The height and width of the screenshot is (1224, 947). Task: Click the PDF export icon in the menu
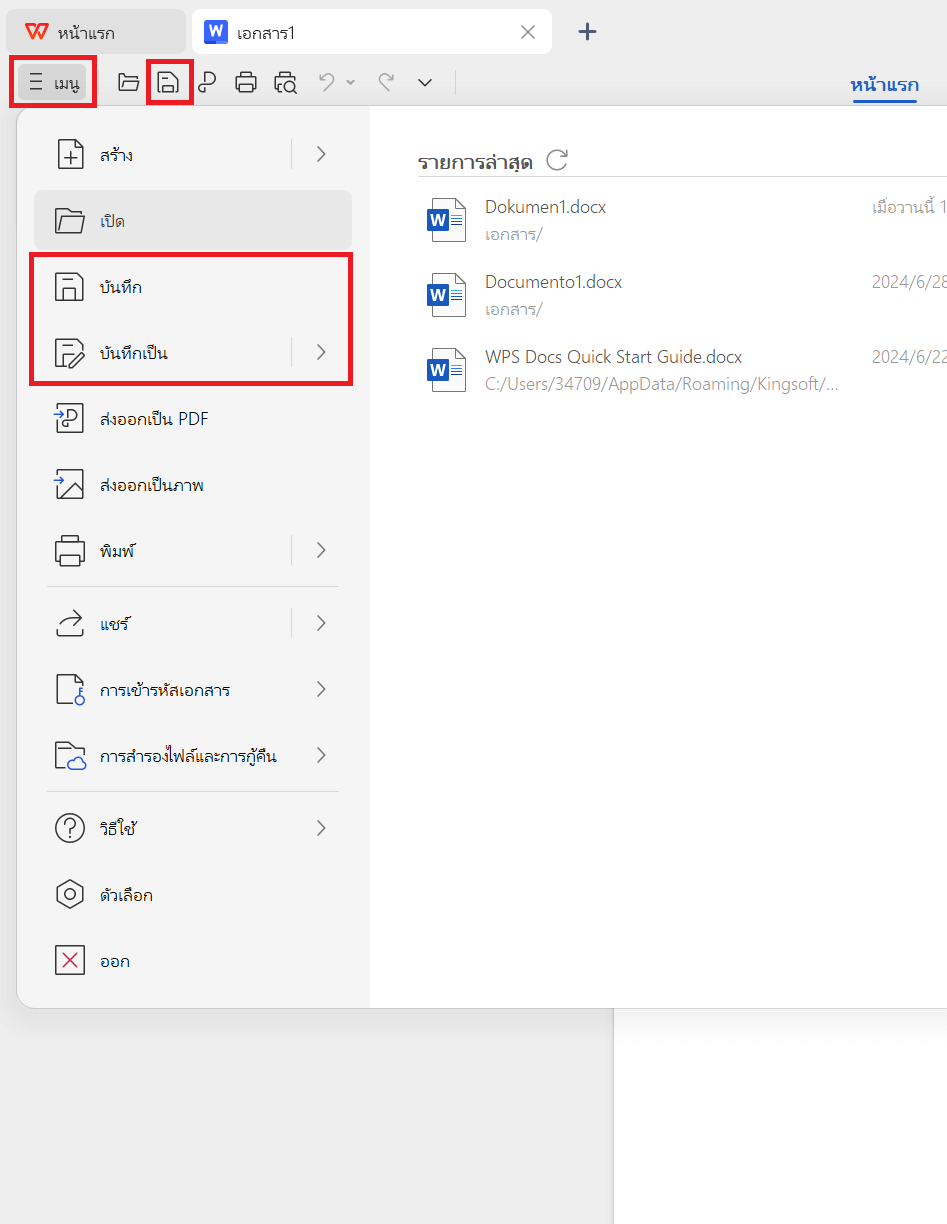pos(69,419)
